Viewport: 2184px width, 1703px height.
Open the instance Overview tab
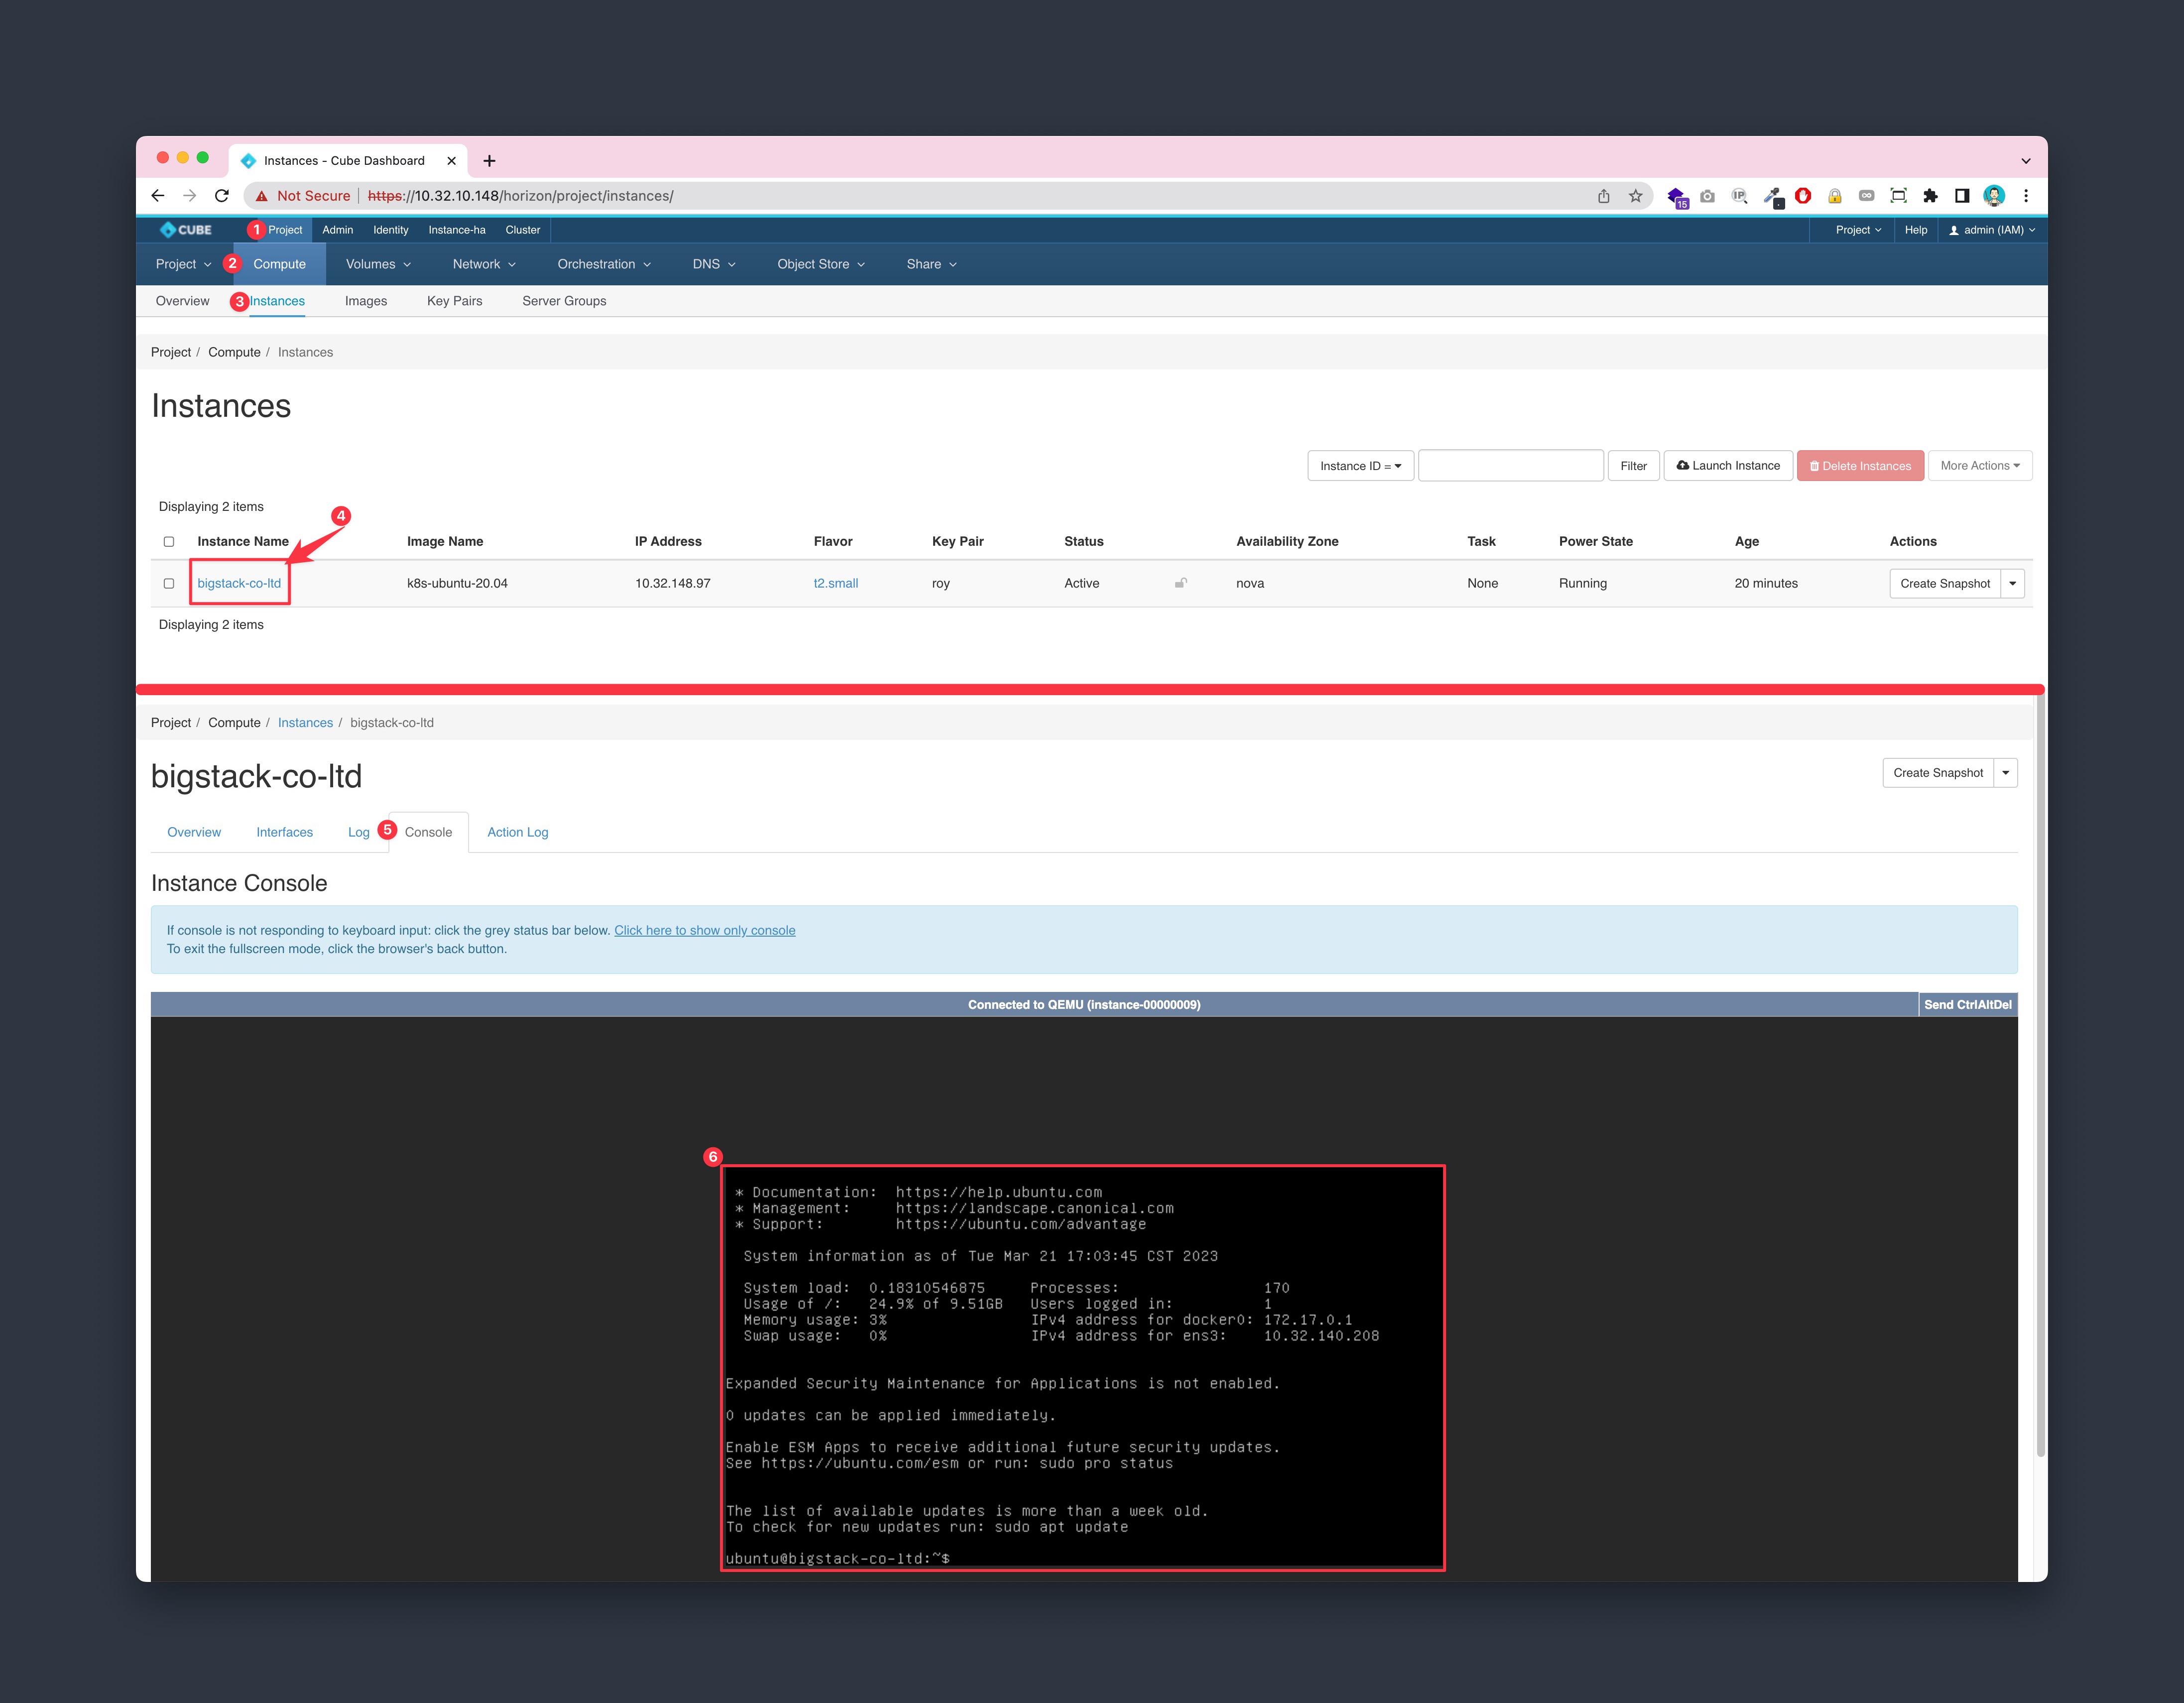tap(194, 832)
